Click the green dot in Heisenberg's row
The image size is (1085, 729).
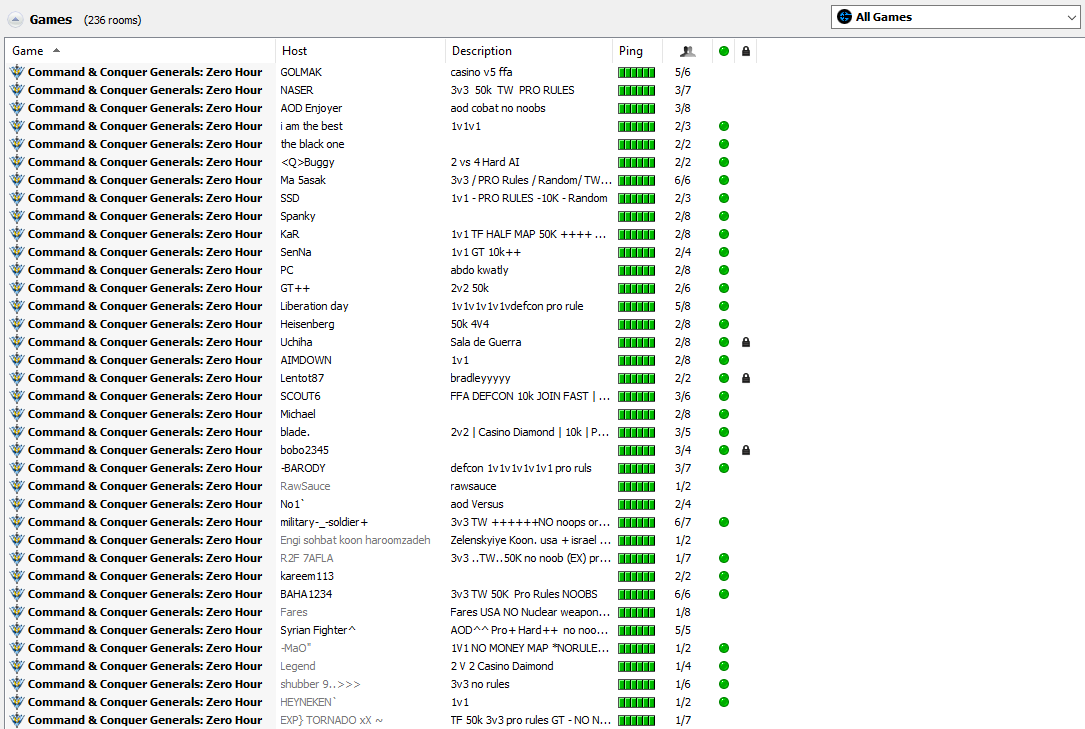coord(724,324)
